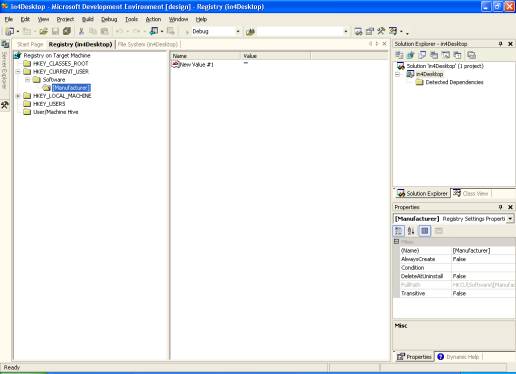Click the Find in Files binoculars icon
Screen dimensions: 516x374
pyautogui.click(x=250, y=32)
